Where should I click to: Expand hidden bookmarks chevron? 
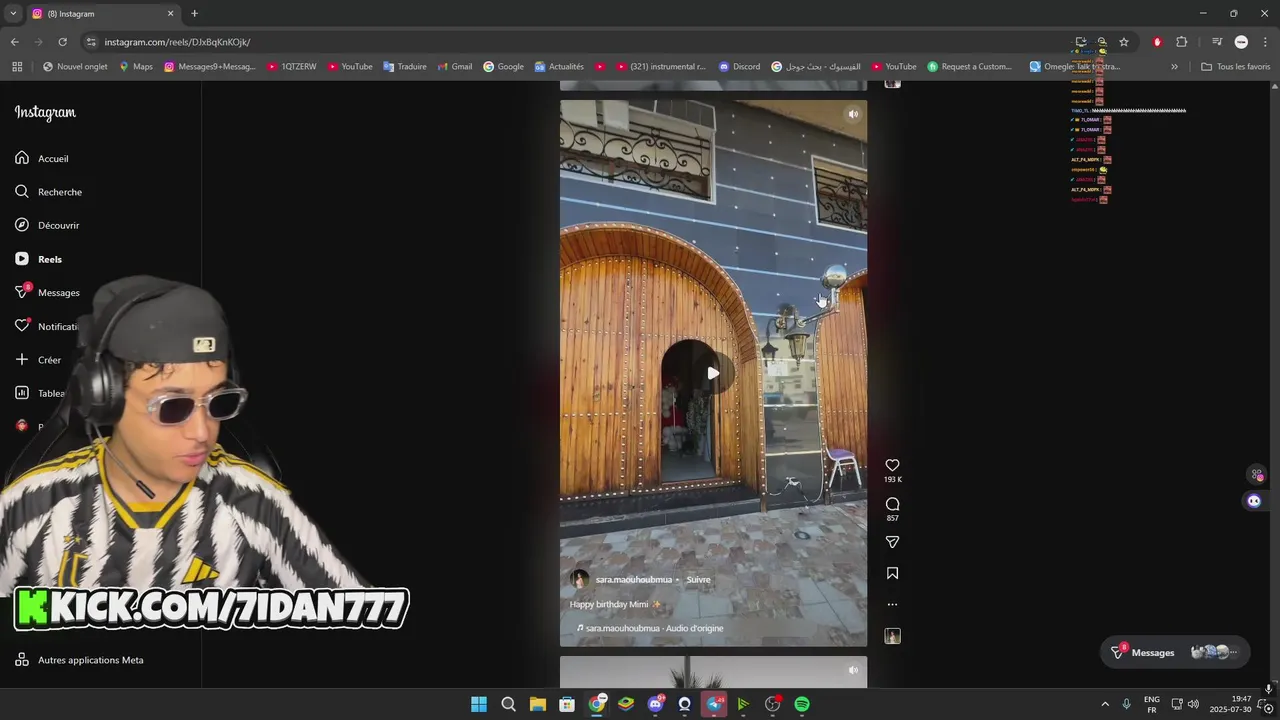click(x=1174, y=67)
